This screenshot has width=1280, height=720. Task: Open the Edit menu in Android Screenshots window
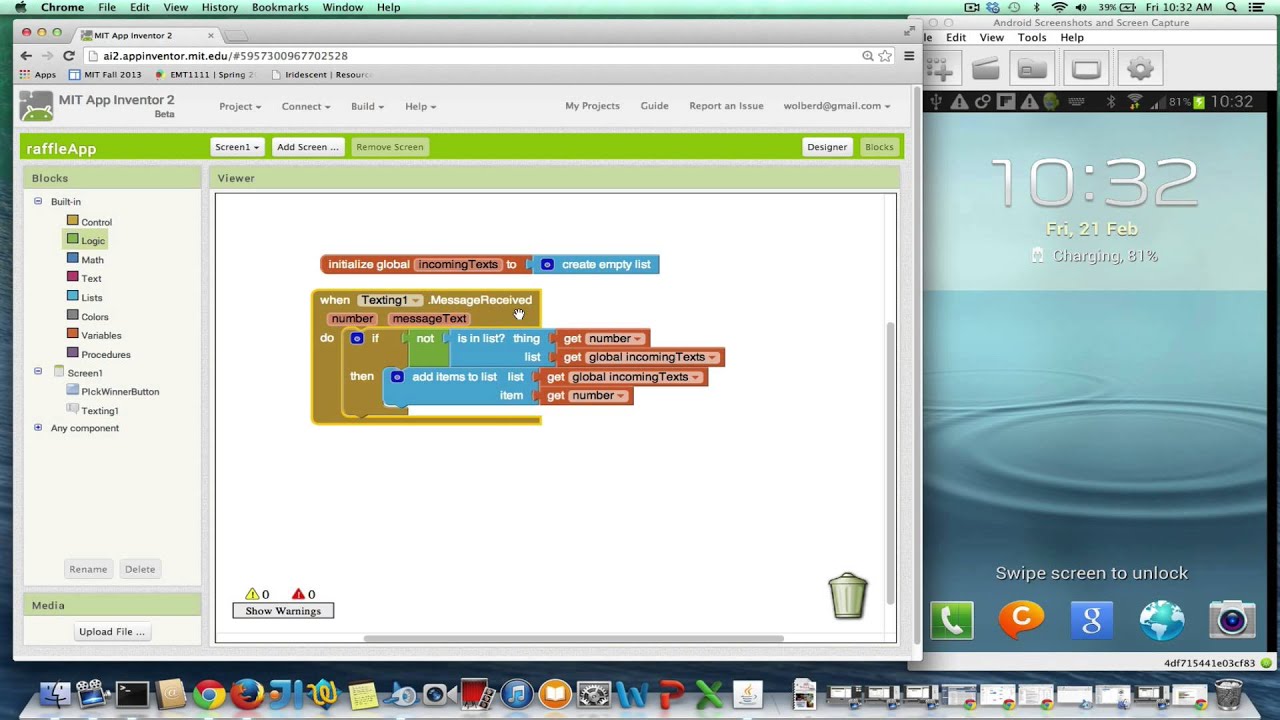[956, 37]
